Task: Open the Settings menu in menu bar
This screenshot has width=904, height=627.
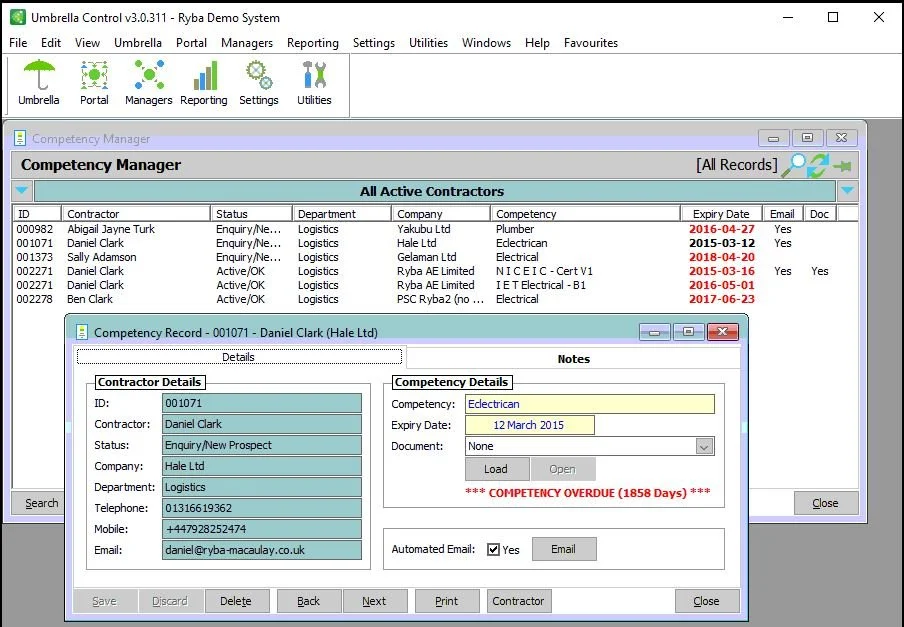Action: click(374, 43)
